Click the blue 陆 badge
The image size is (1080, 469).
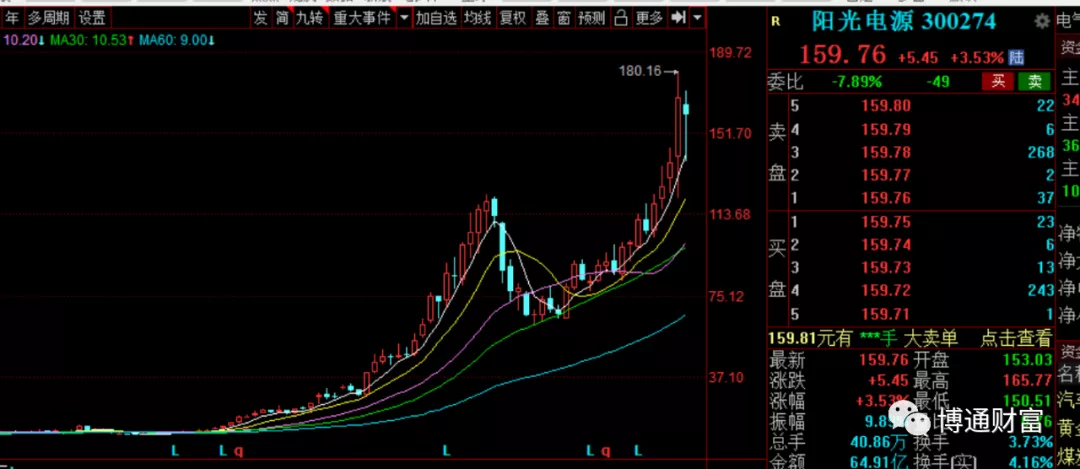1015,57
